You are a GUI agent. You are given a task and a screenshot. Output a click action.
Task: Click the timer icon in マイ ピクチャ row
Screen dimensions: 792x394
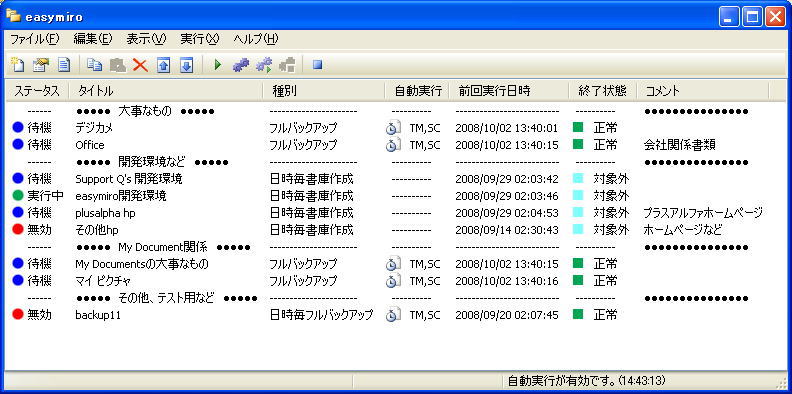click(x=393, y=280)
